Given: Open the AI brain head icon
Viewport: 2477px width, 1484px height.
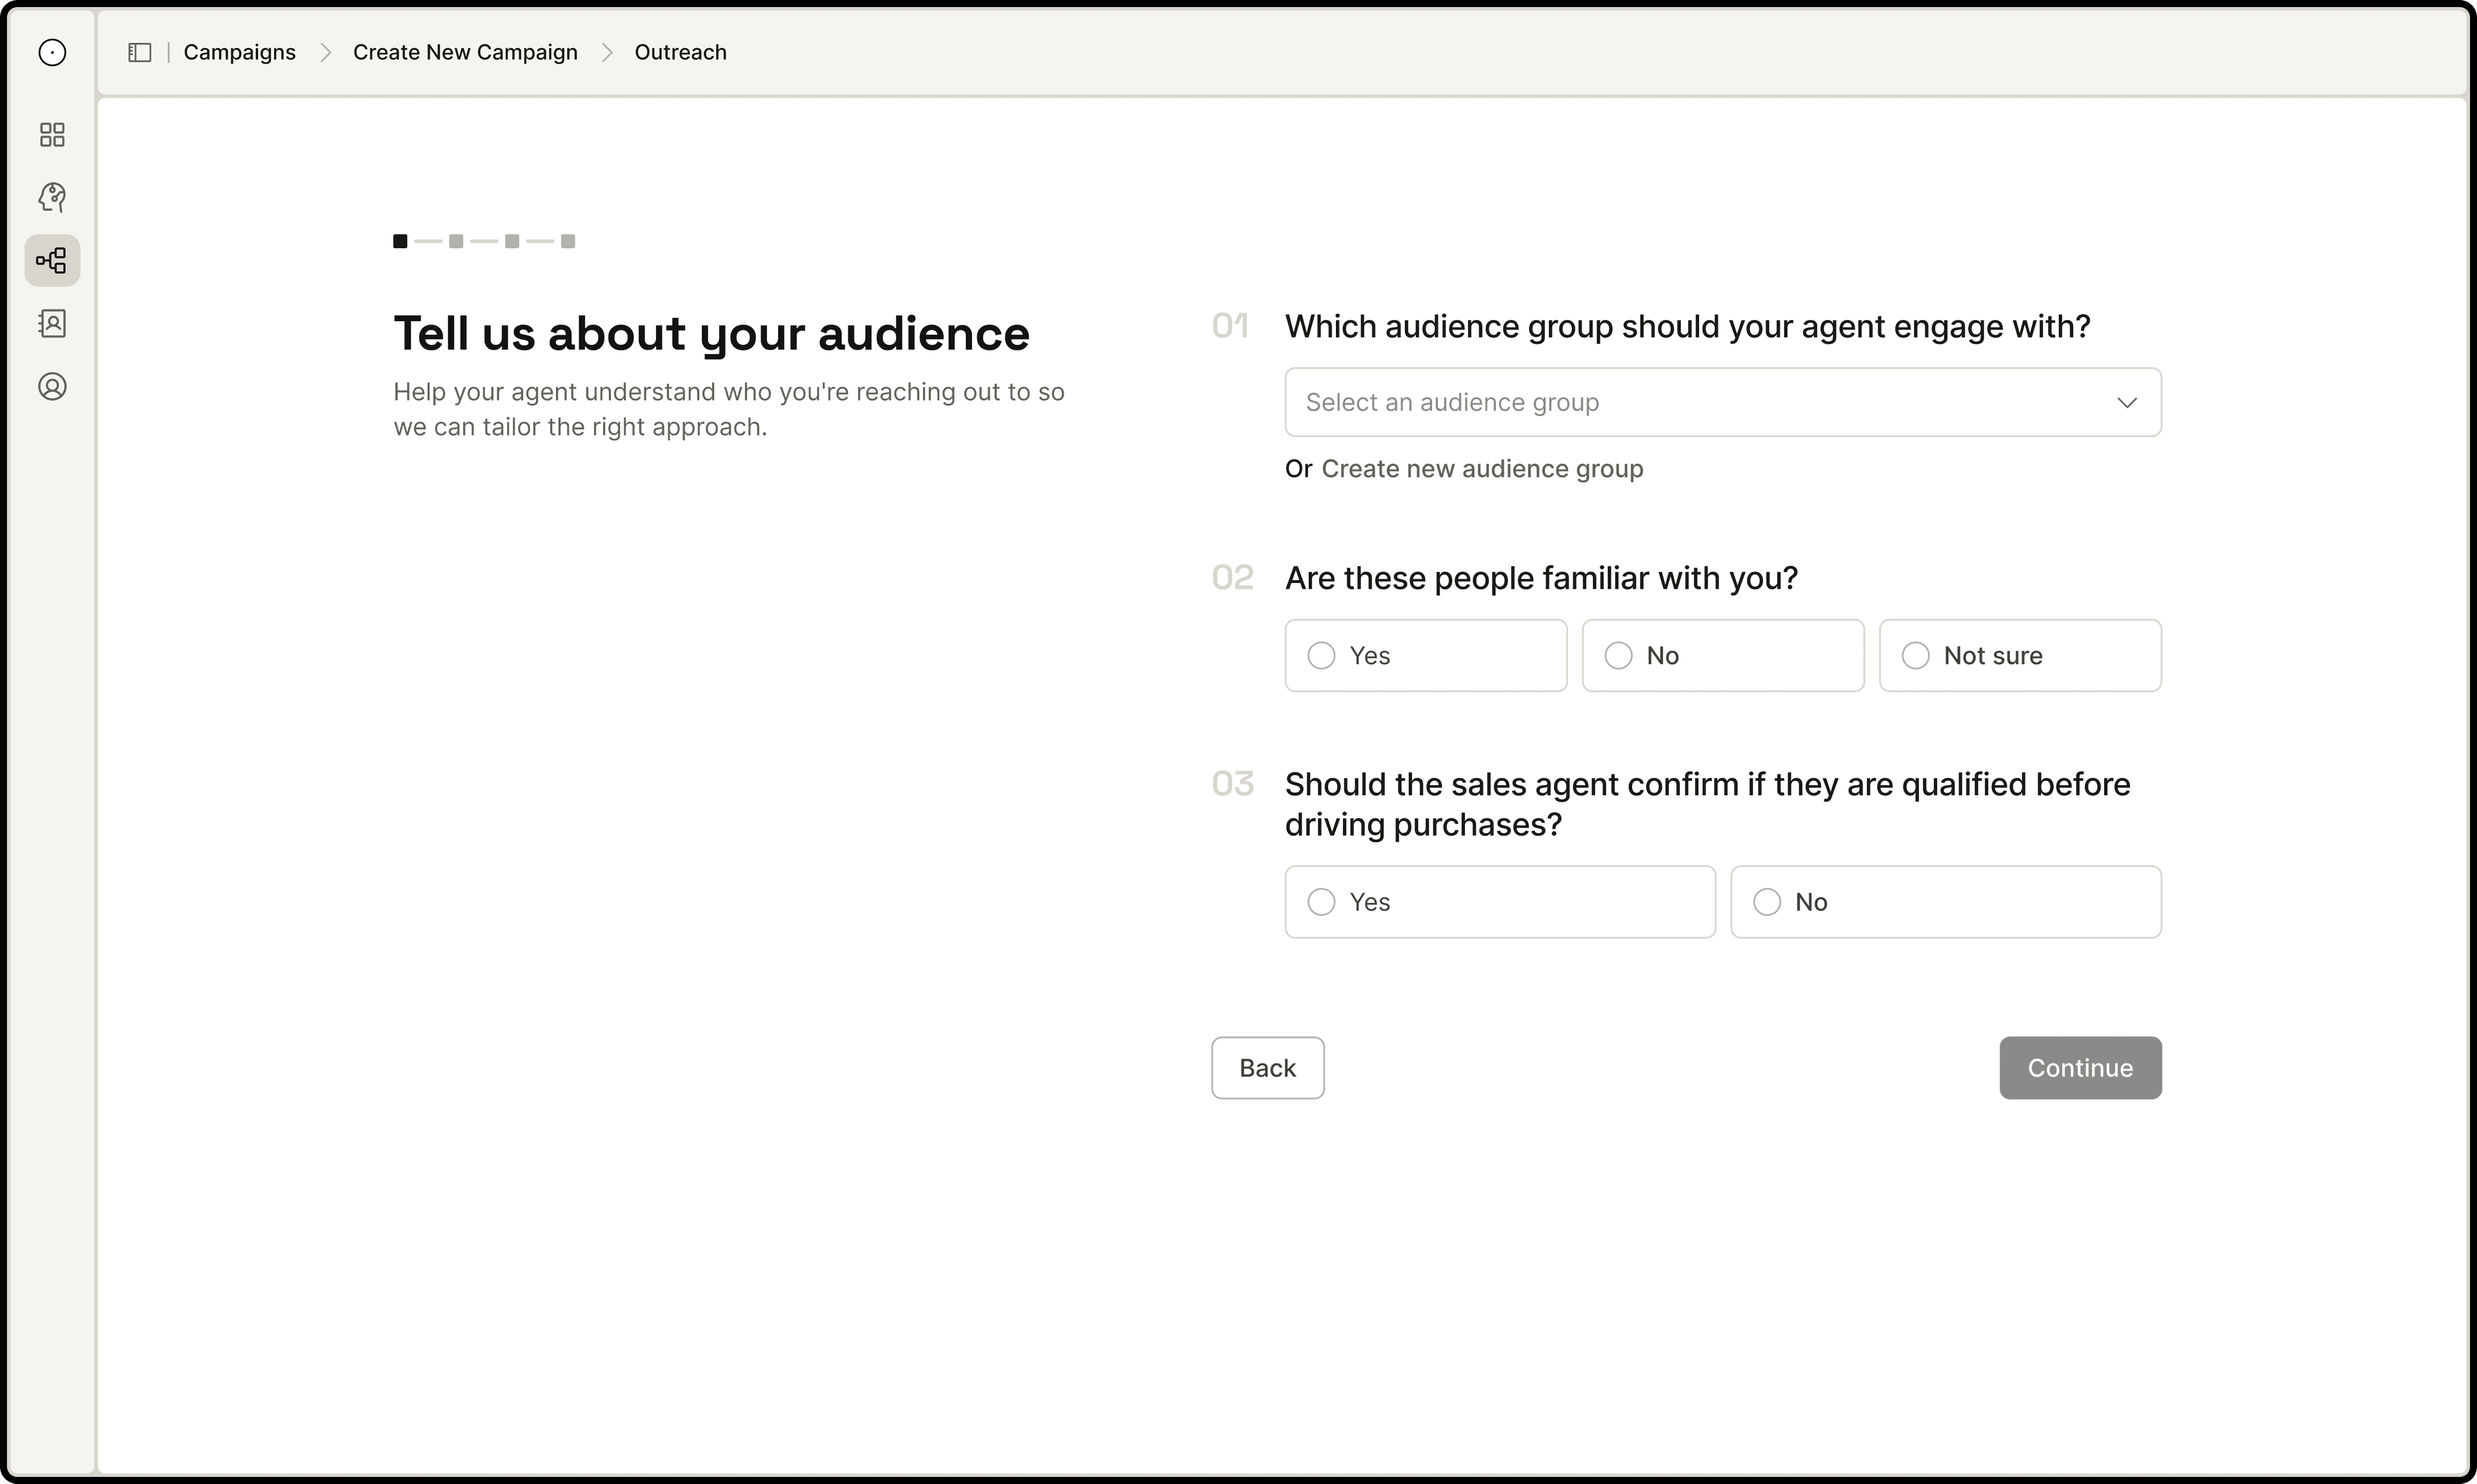Looking at the screenshot, I should [x=52, y=197].
